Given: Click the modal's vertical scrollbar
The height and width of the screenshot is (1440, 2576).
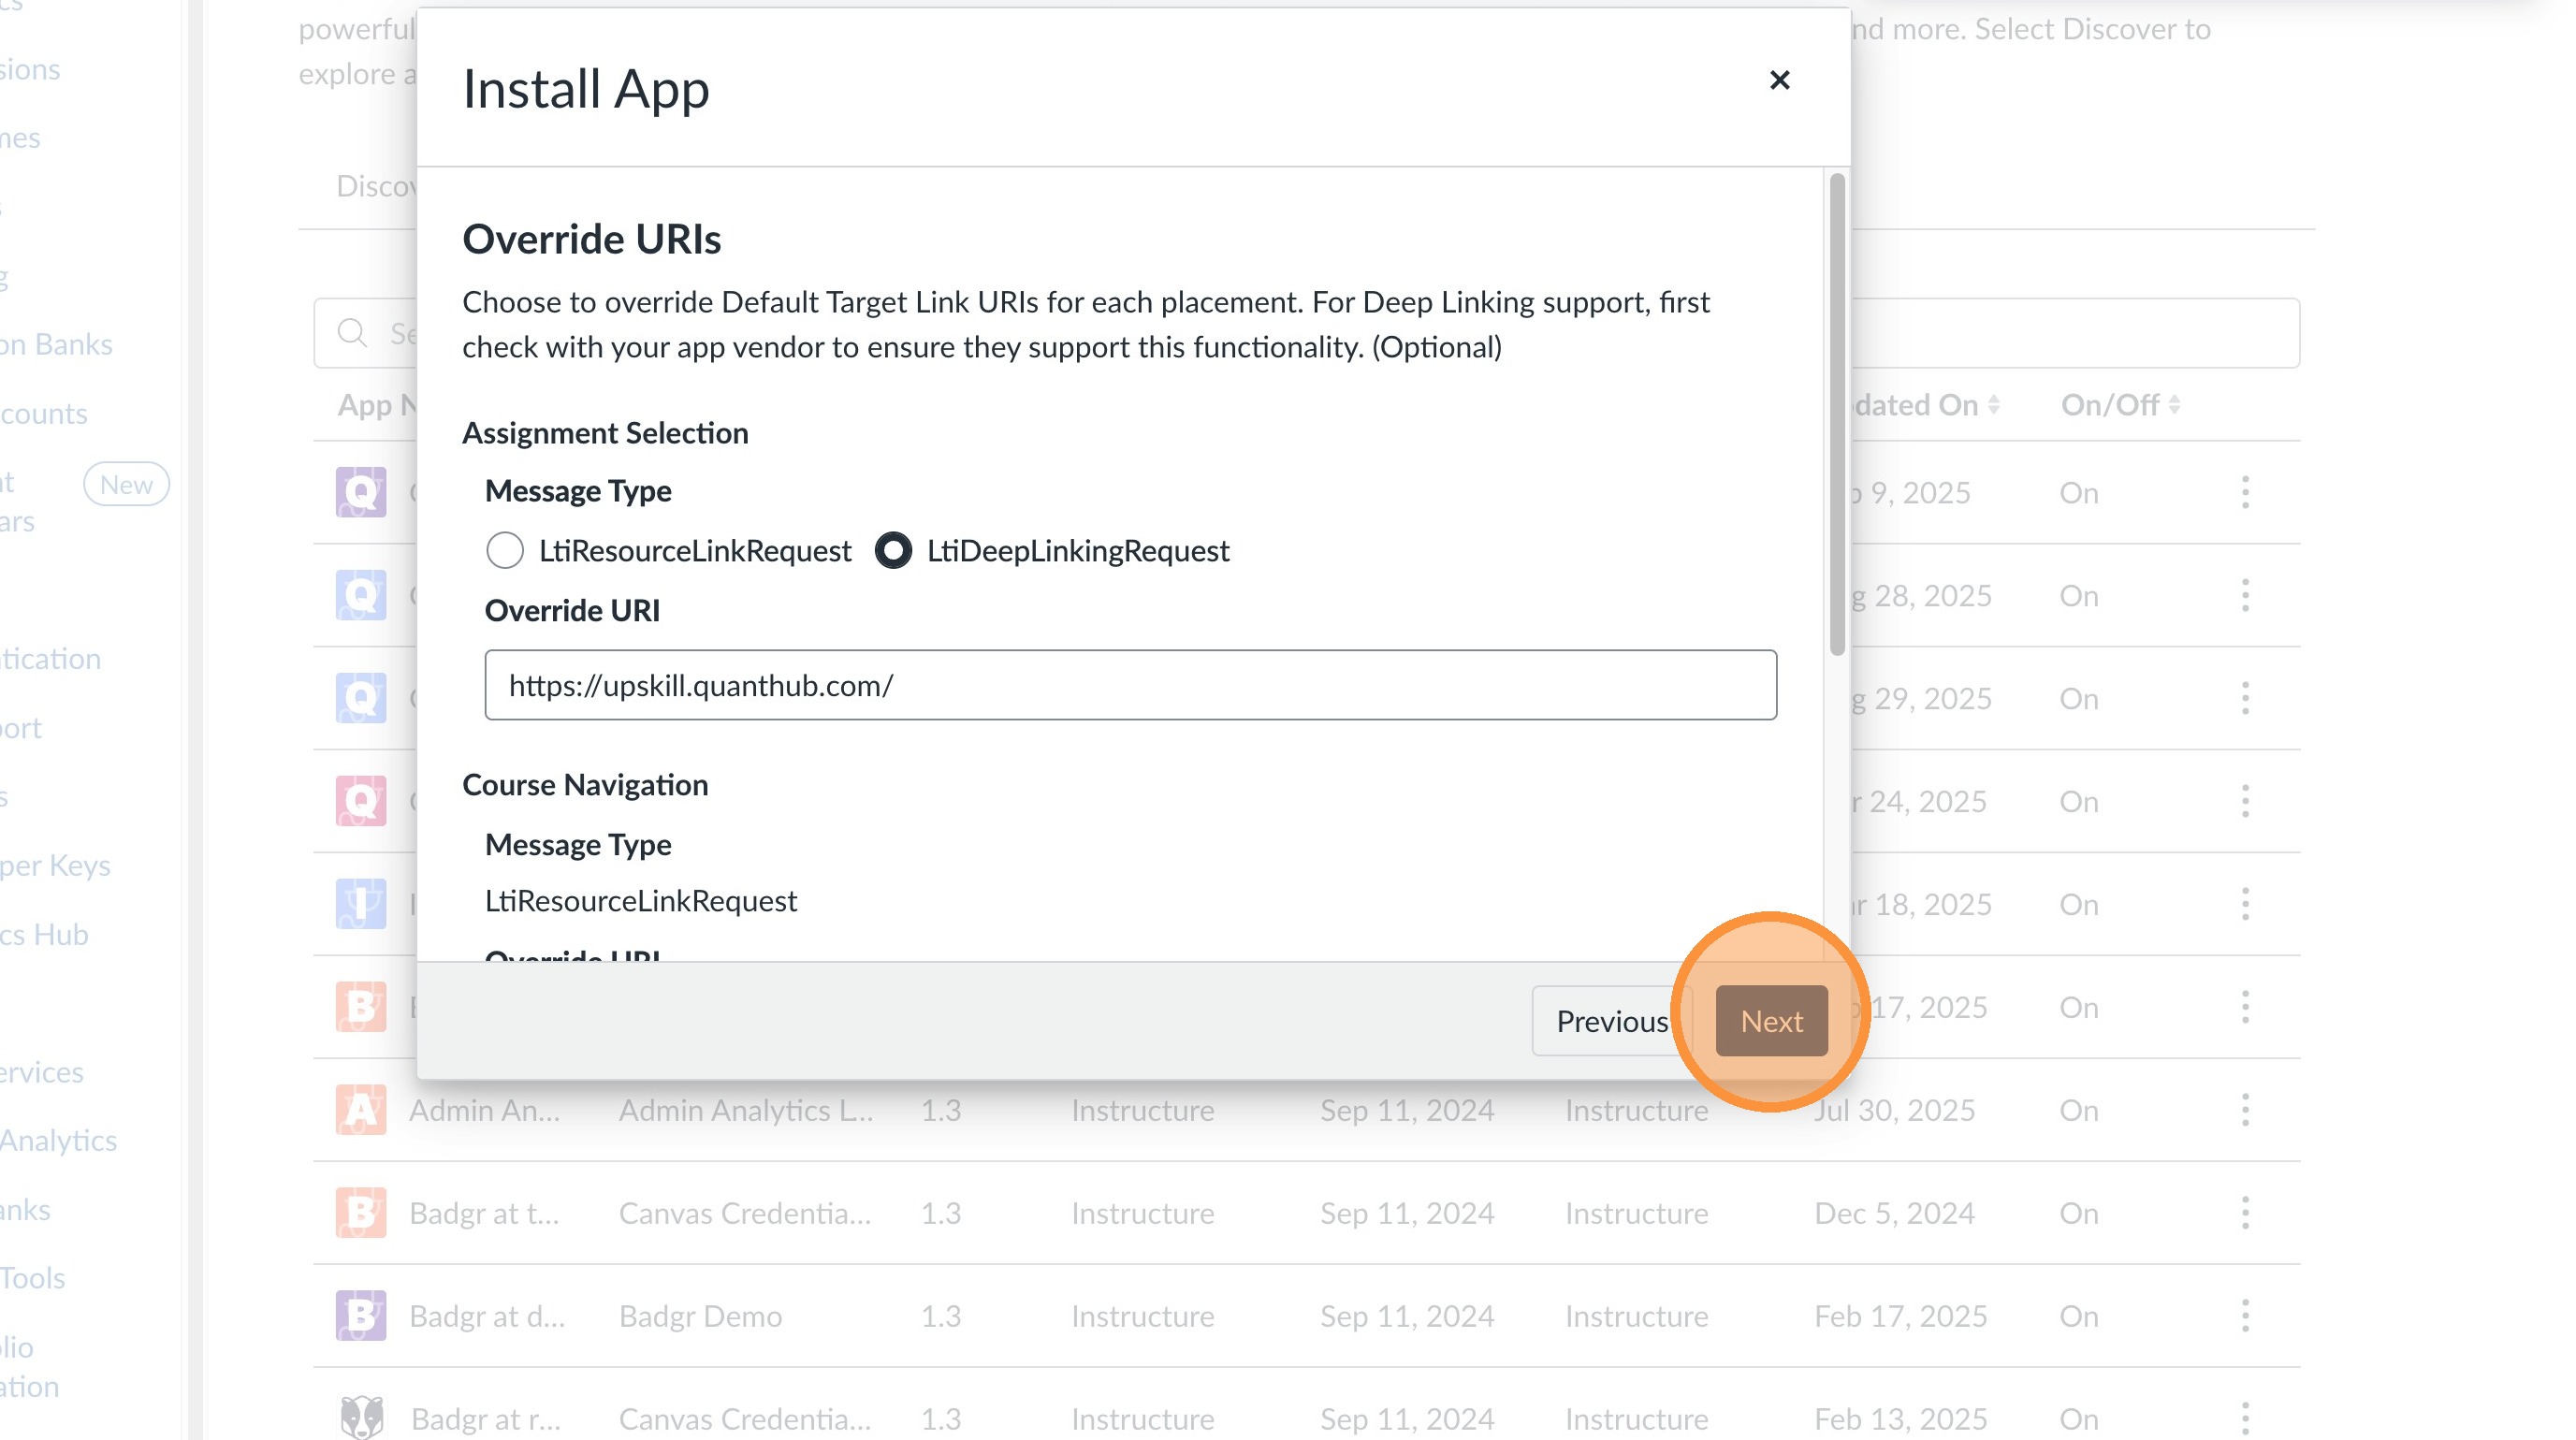Looking at the screenshot, I should [1837, 415].
